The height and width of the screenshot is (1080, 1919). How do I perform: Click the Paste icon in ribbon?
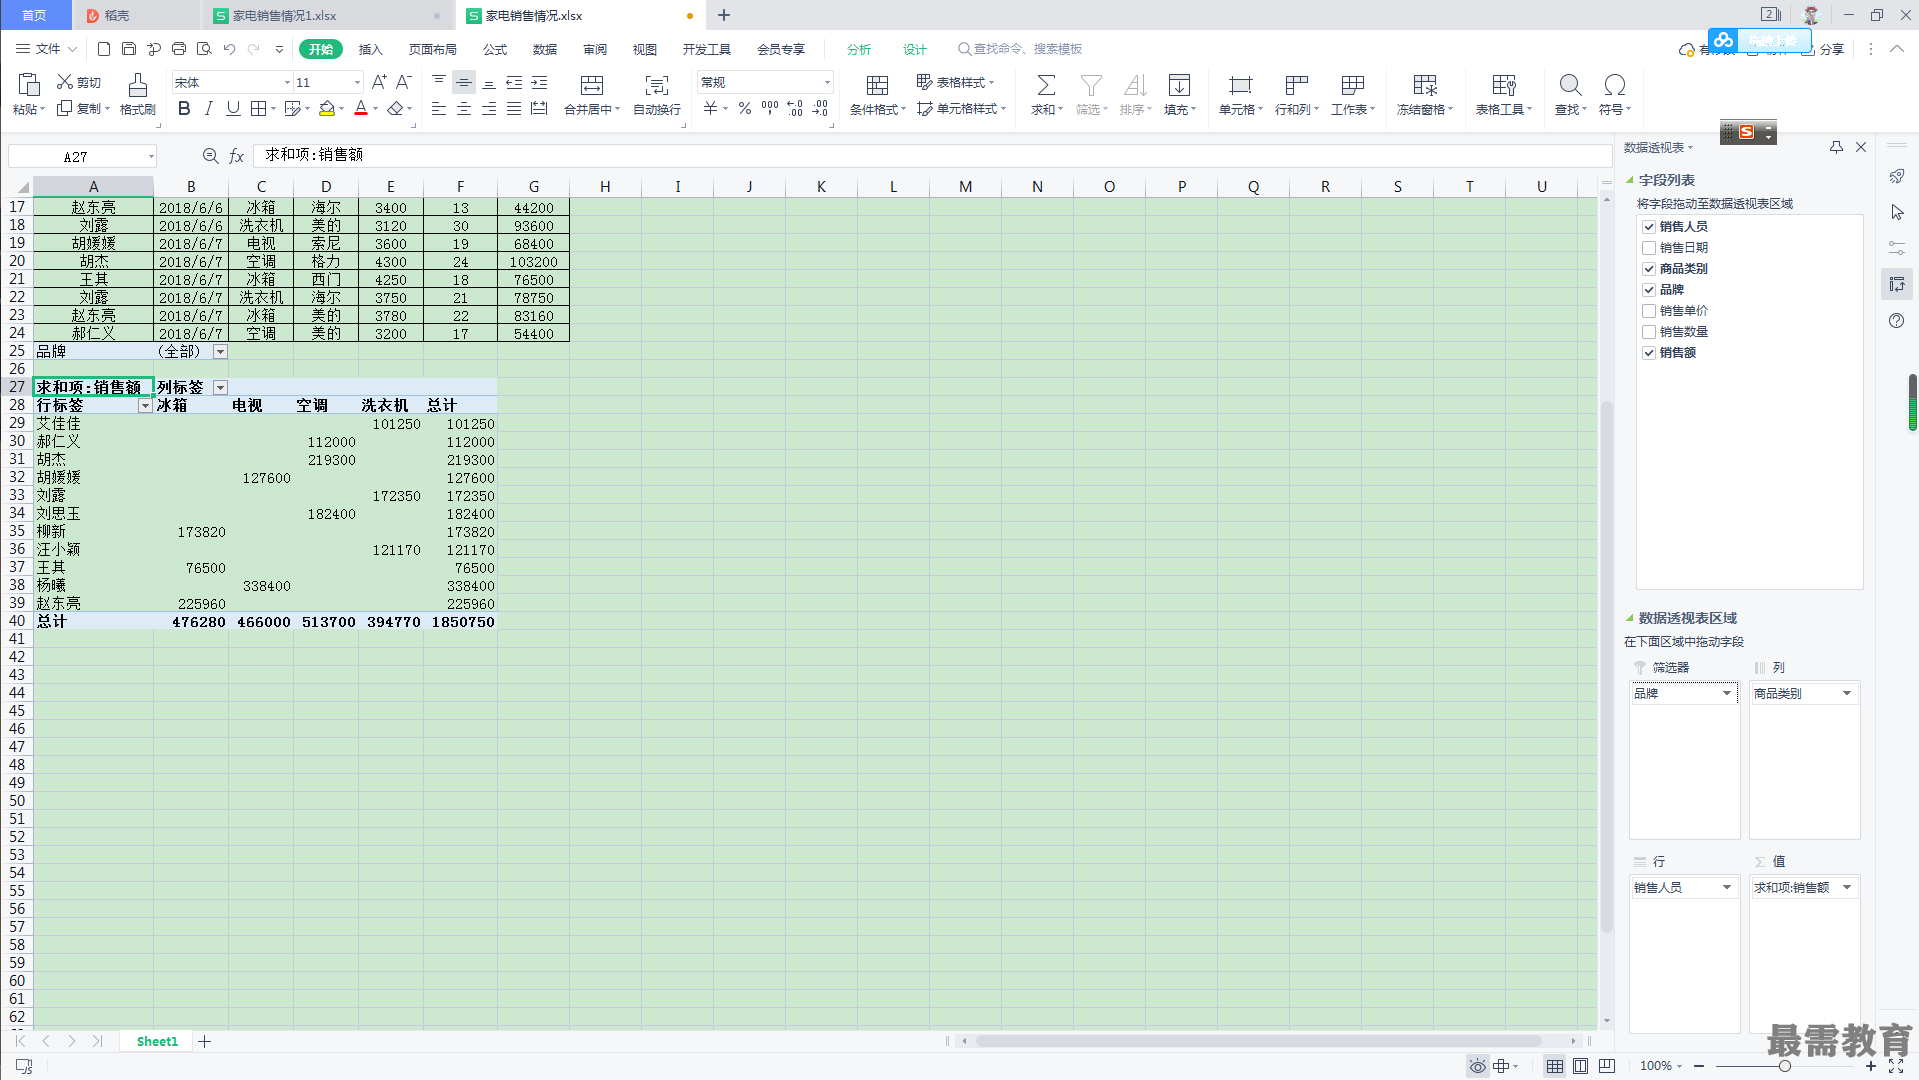[28, 85]
